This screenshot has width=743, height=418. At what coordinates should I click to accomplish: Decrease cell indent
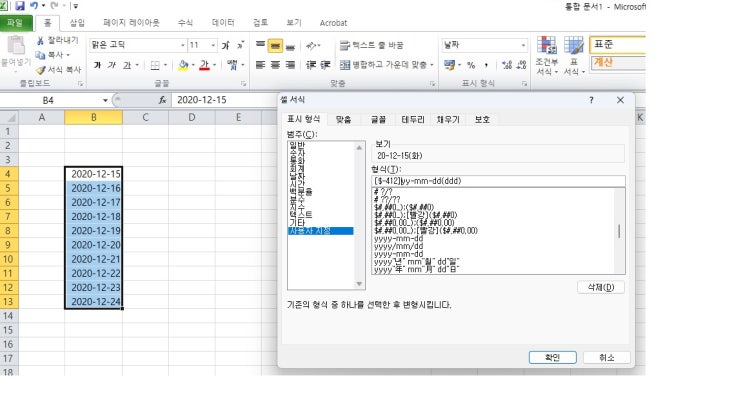tap(311, 65)
